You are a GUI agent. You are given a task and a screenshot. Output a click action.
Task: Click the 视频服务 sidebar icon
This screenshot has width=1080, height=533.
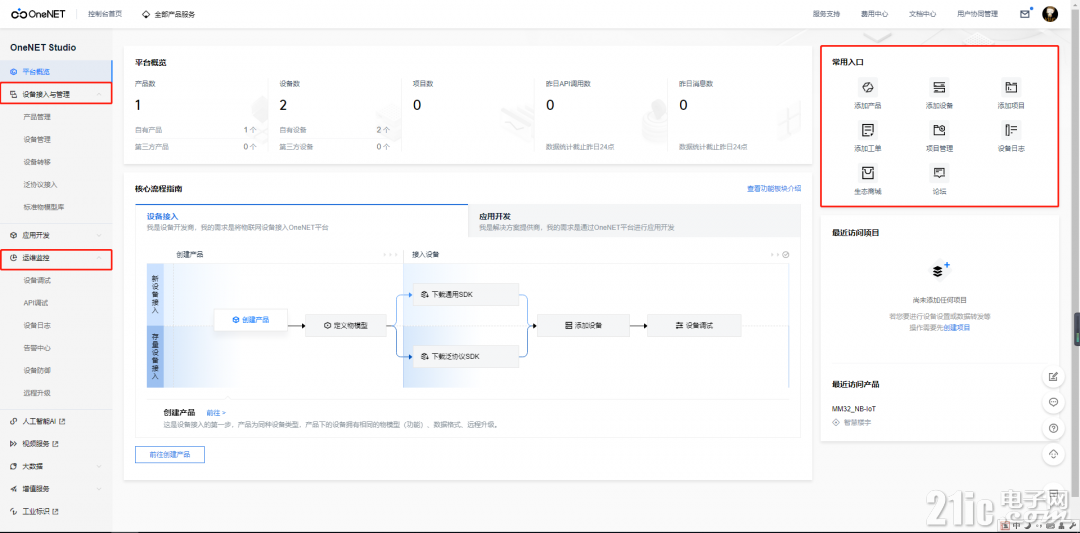14,443
